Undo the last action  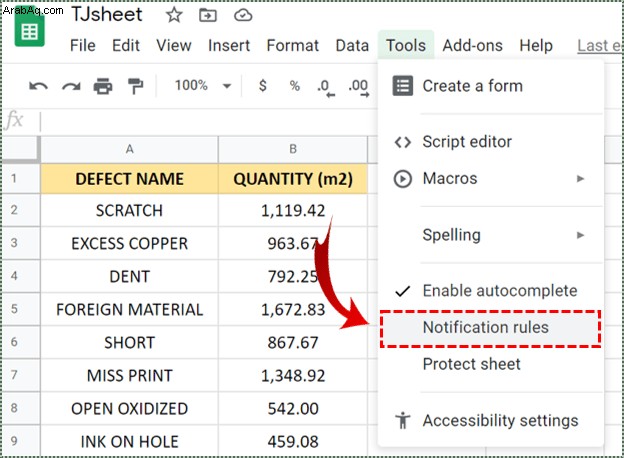(x=38, y=86)
